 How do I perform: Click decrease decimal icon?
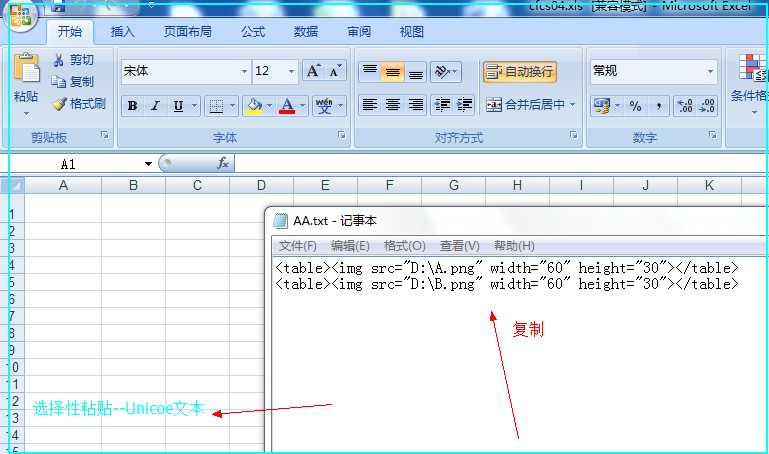707,105
